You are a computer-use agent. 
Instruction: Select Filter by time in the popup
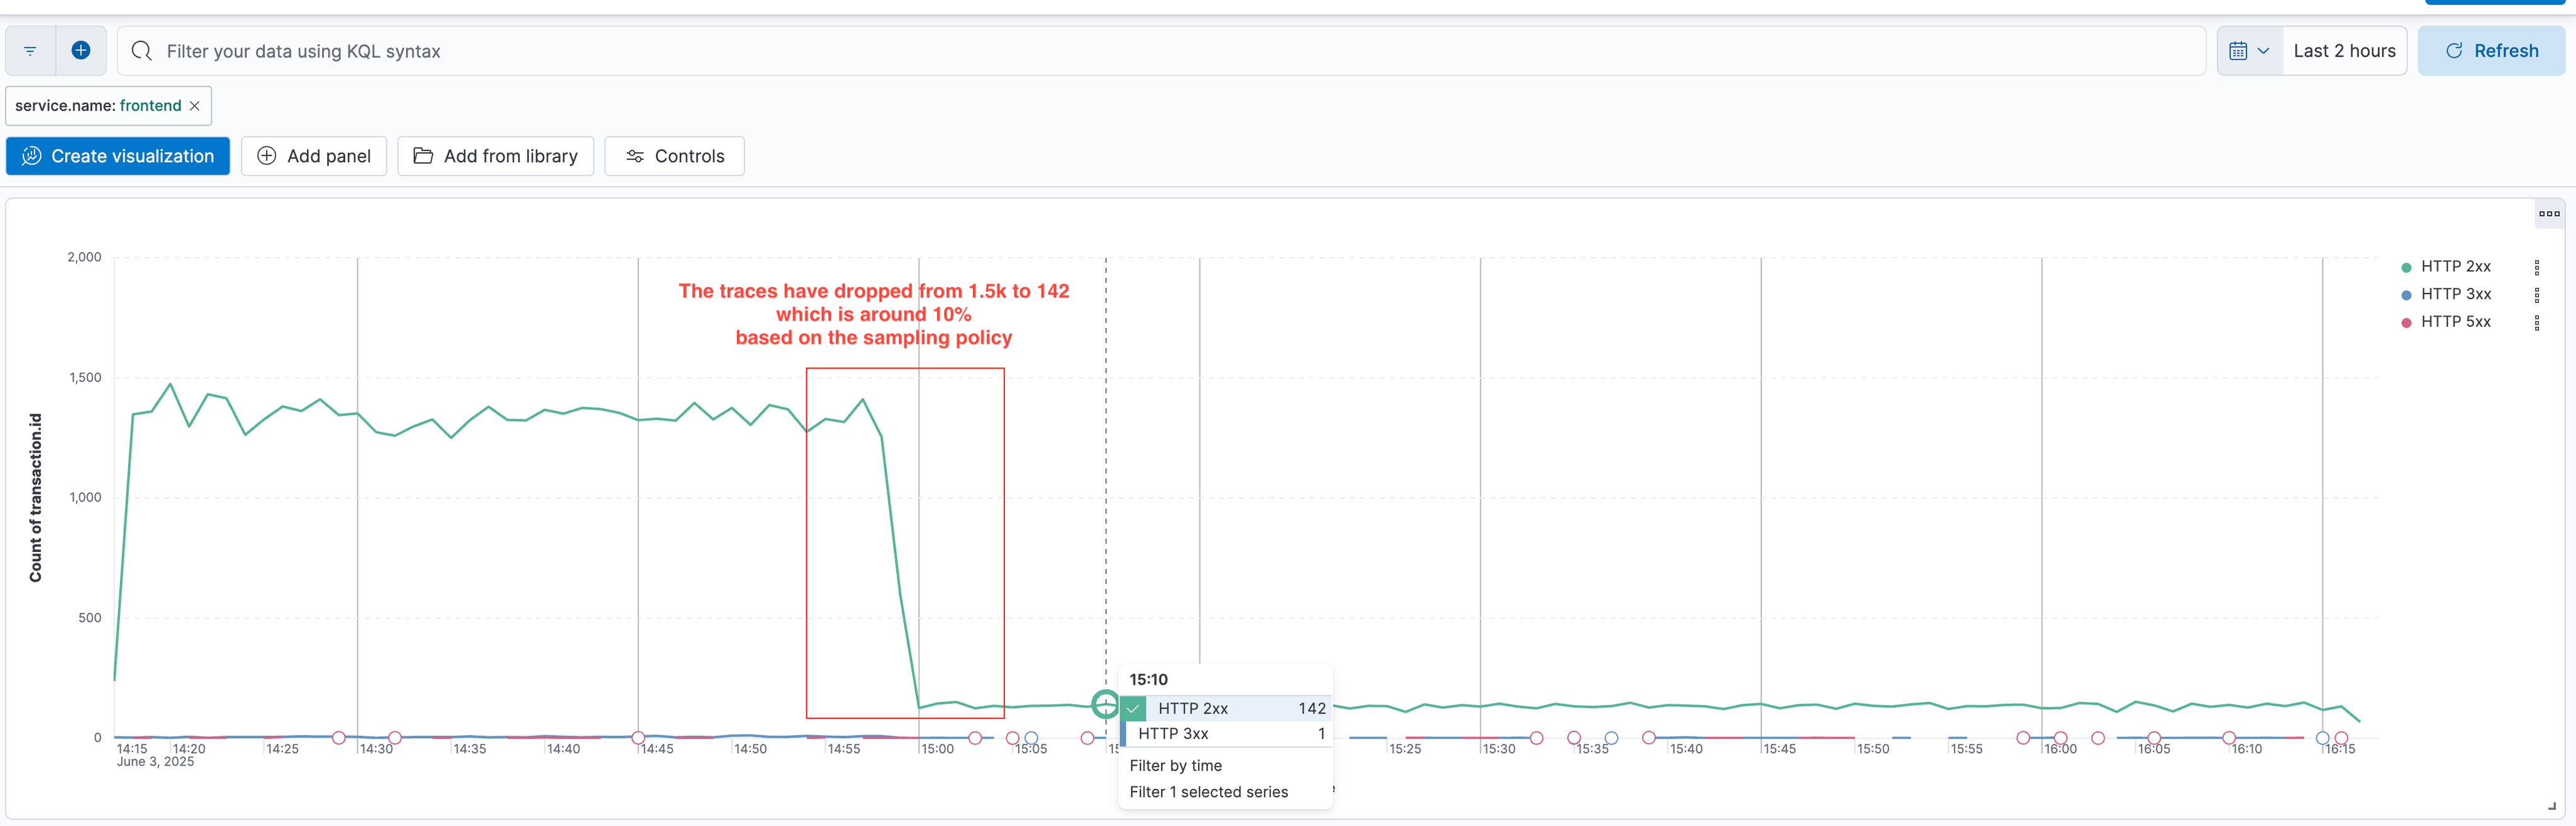(1176, 765)
